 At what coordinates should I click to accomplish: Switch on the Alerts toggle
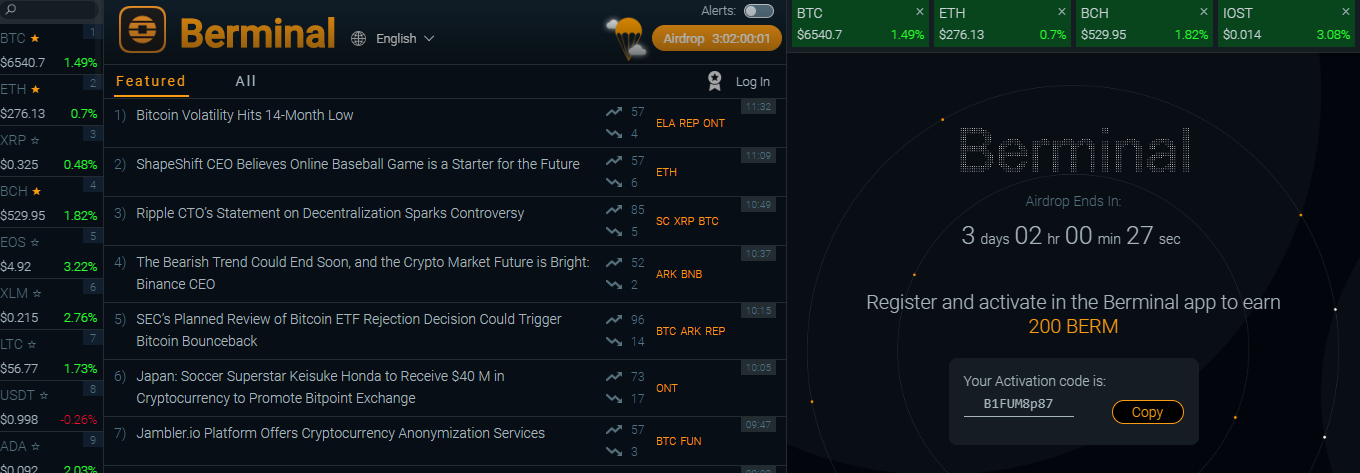pos(758,11)
